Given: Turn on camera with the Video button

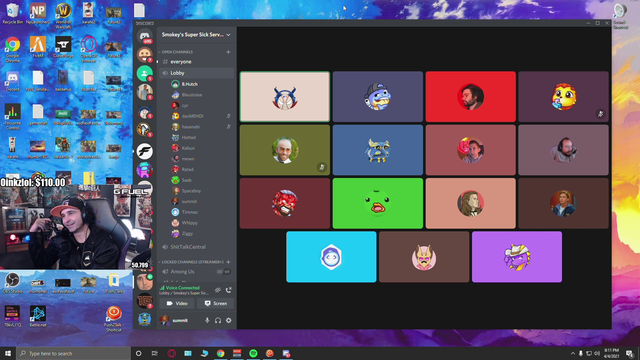Looking at the screenshot, I should click(177, 304).
